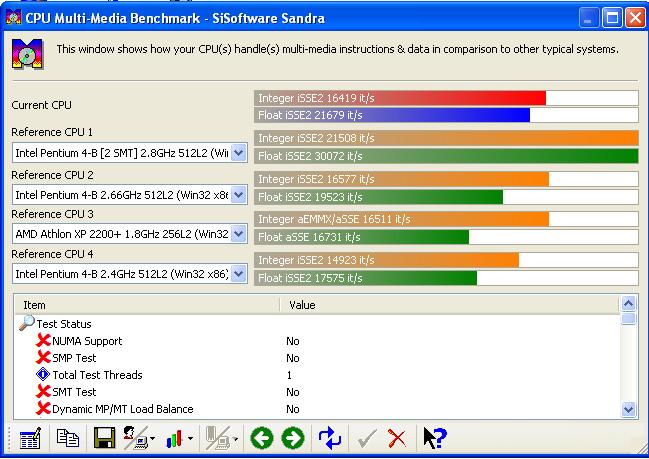Viewport: 649px width, 459px height.
Task: Click the Current CPU Float iSSE2 21679 bar
Action: coord(446,115)
